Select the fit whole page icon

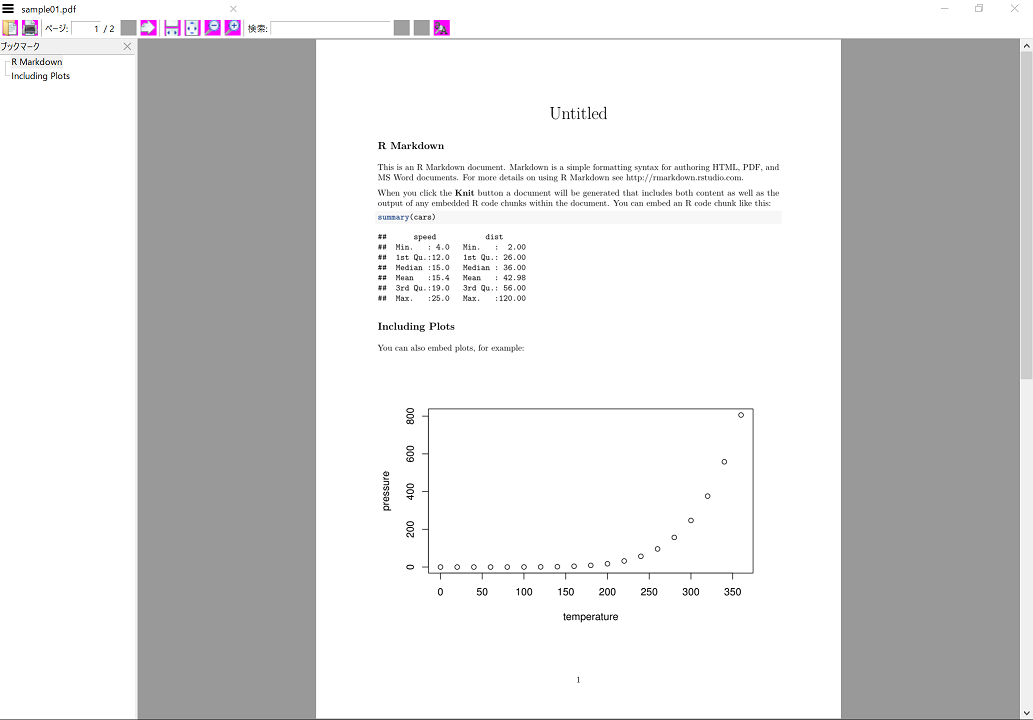(x=192, y=28)
